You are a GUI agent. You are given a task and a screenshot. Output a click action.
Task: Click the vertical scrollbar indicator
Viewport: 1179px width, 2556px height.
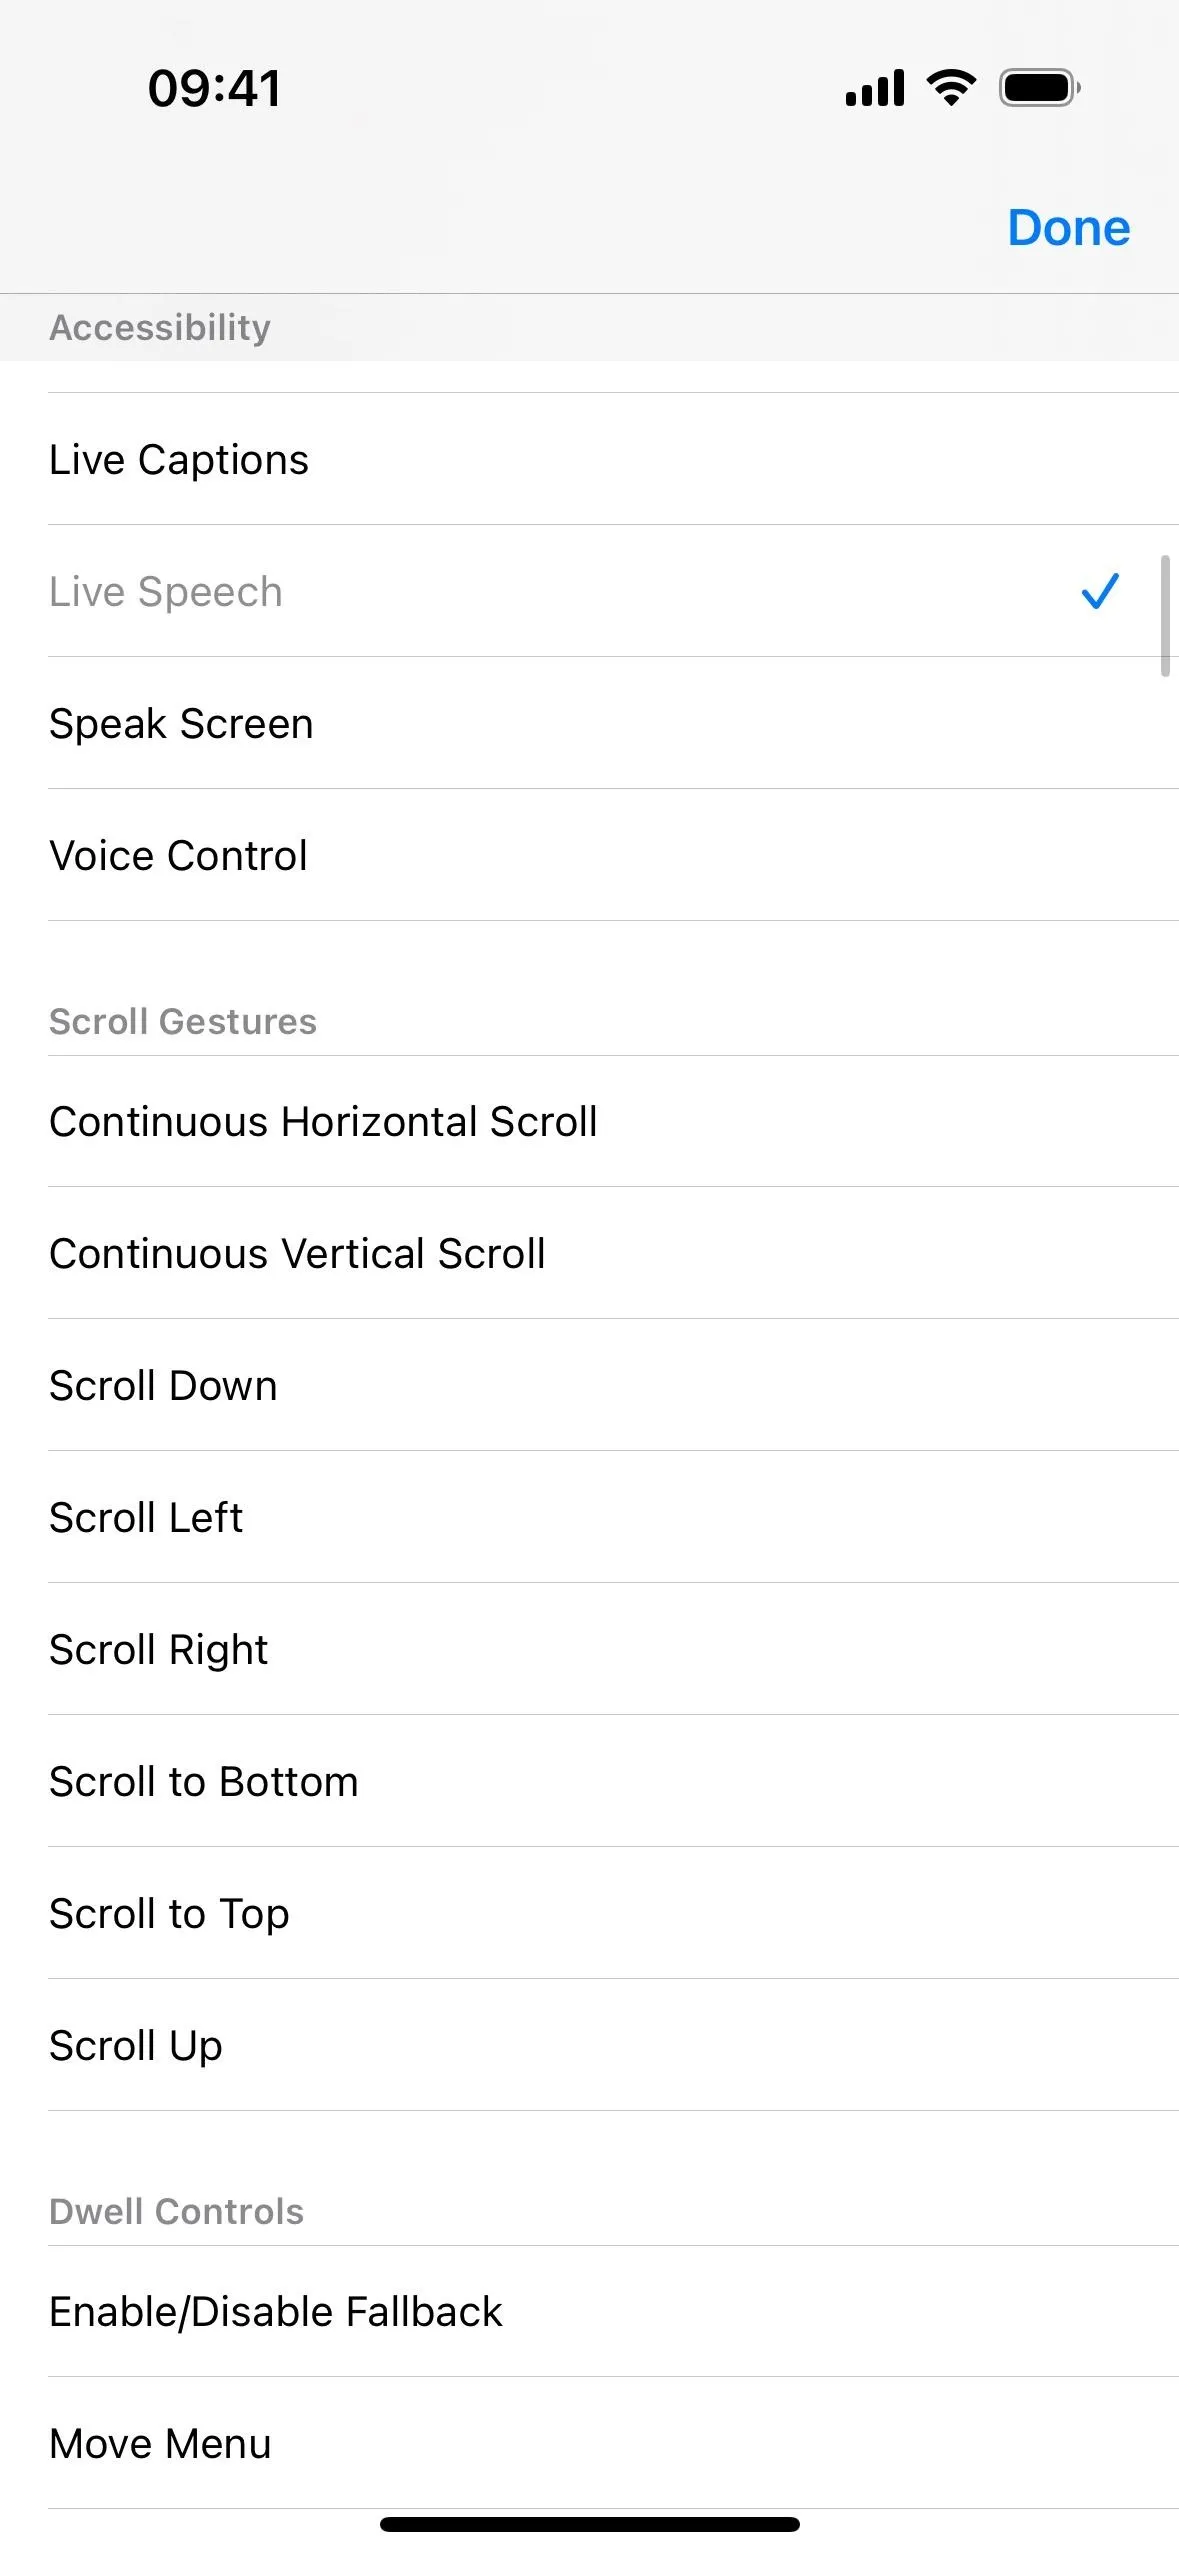point(1165,616)
